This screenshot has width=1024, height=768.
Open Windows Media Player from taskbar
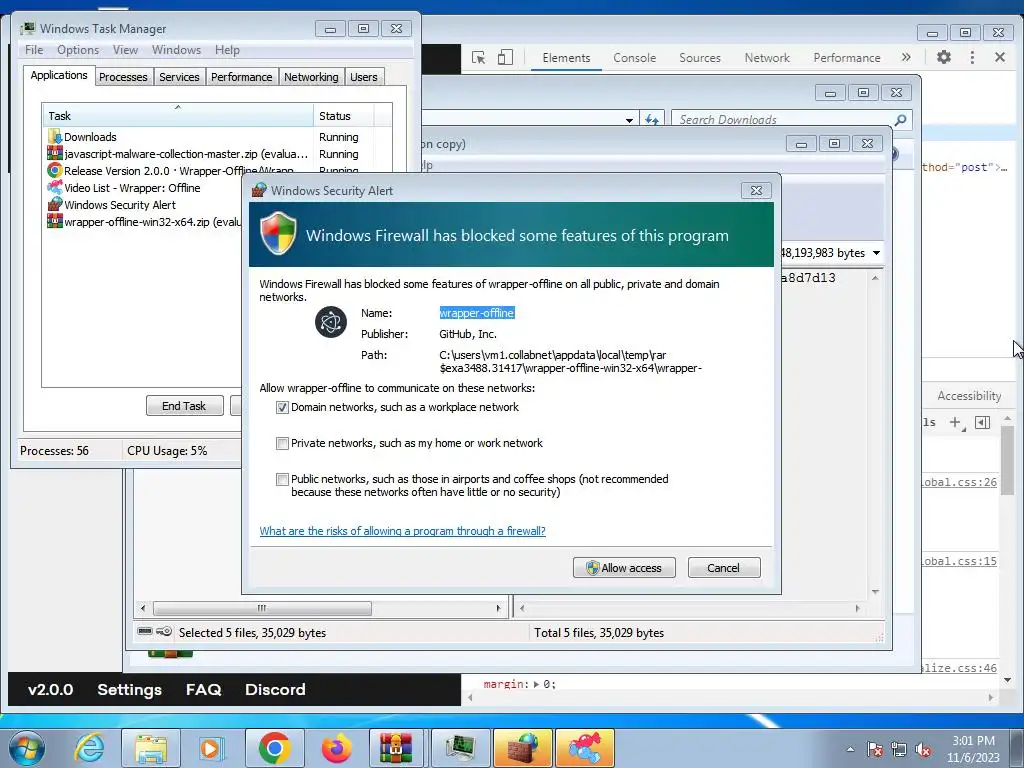click(211, 748)
